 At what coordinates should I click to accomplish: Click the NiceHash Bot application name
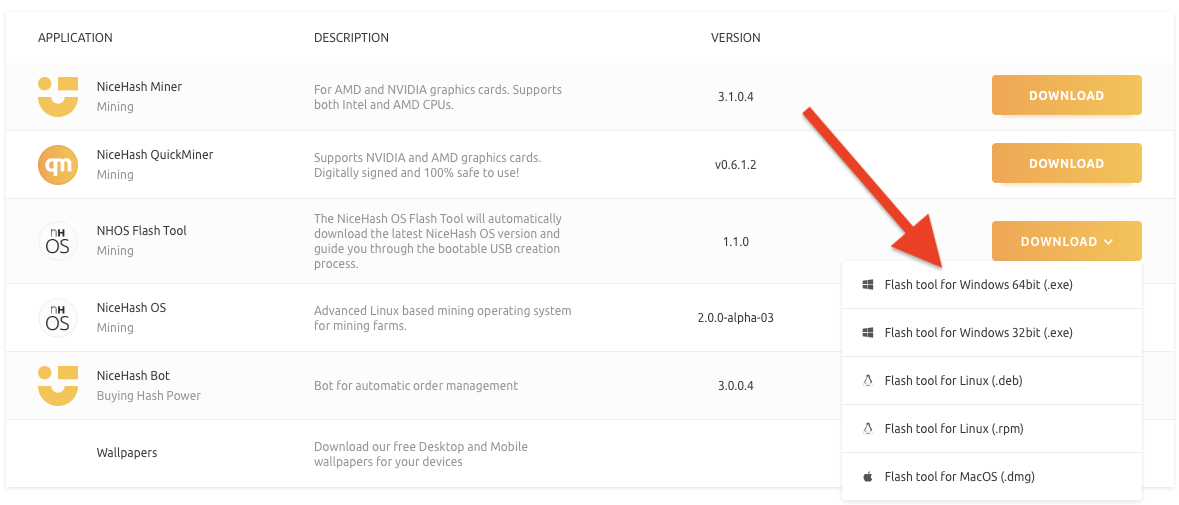(133, 376)
